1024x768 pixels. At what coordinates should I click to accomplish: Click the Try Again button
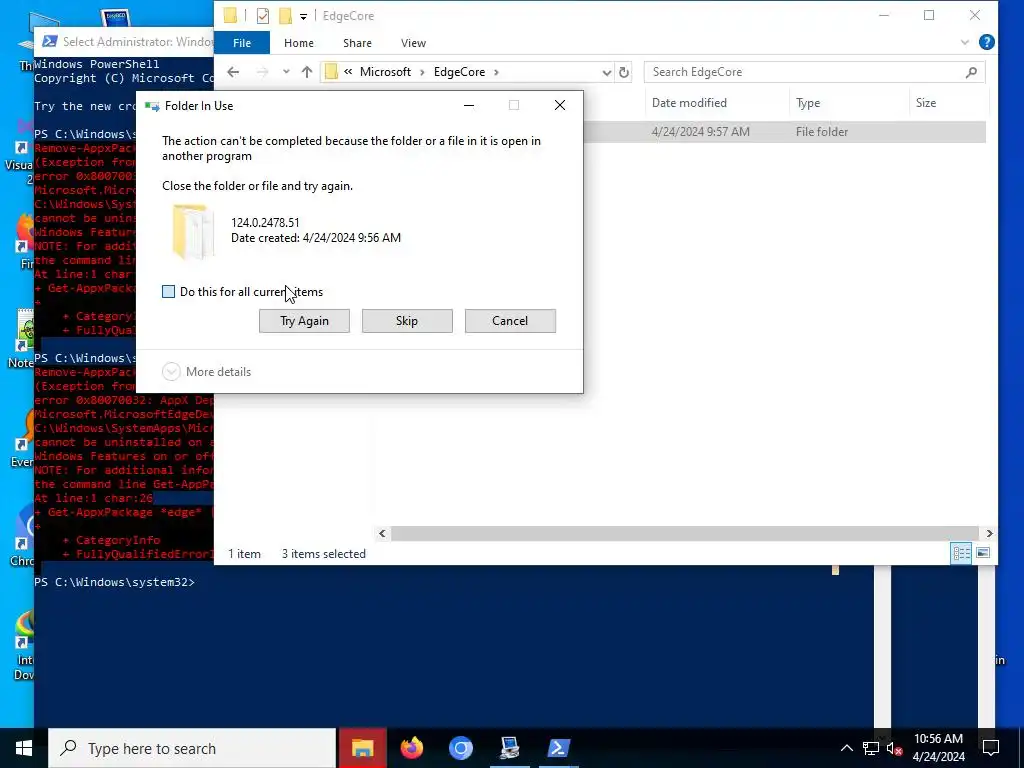pos(304,321)
